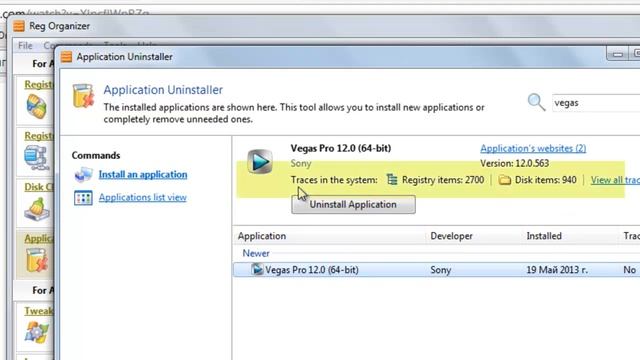Sort by the Developer column header

451,236
